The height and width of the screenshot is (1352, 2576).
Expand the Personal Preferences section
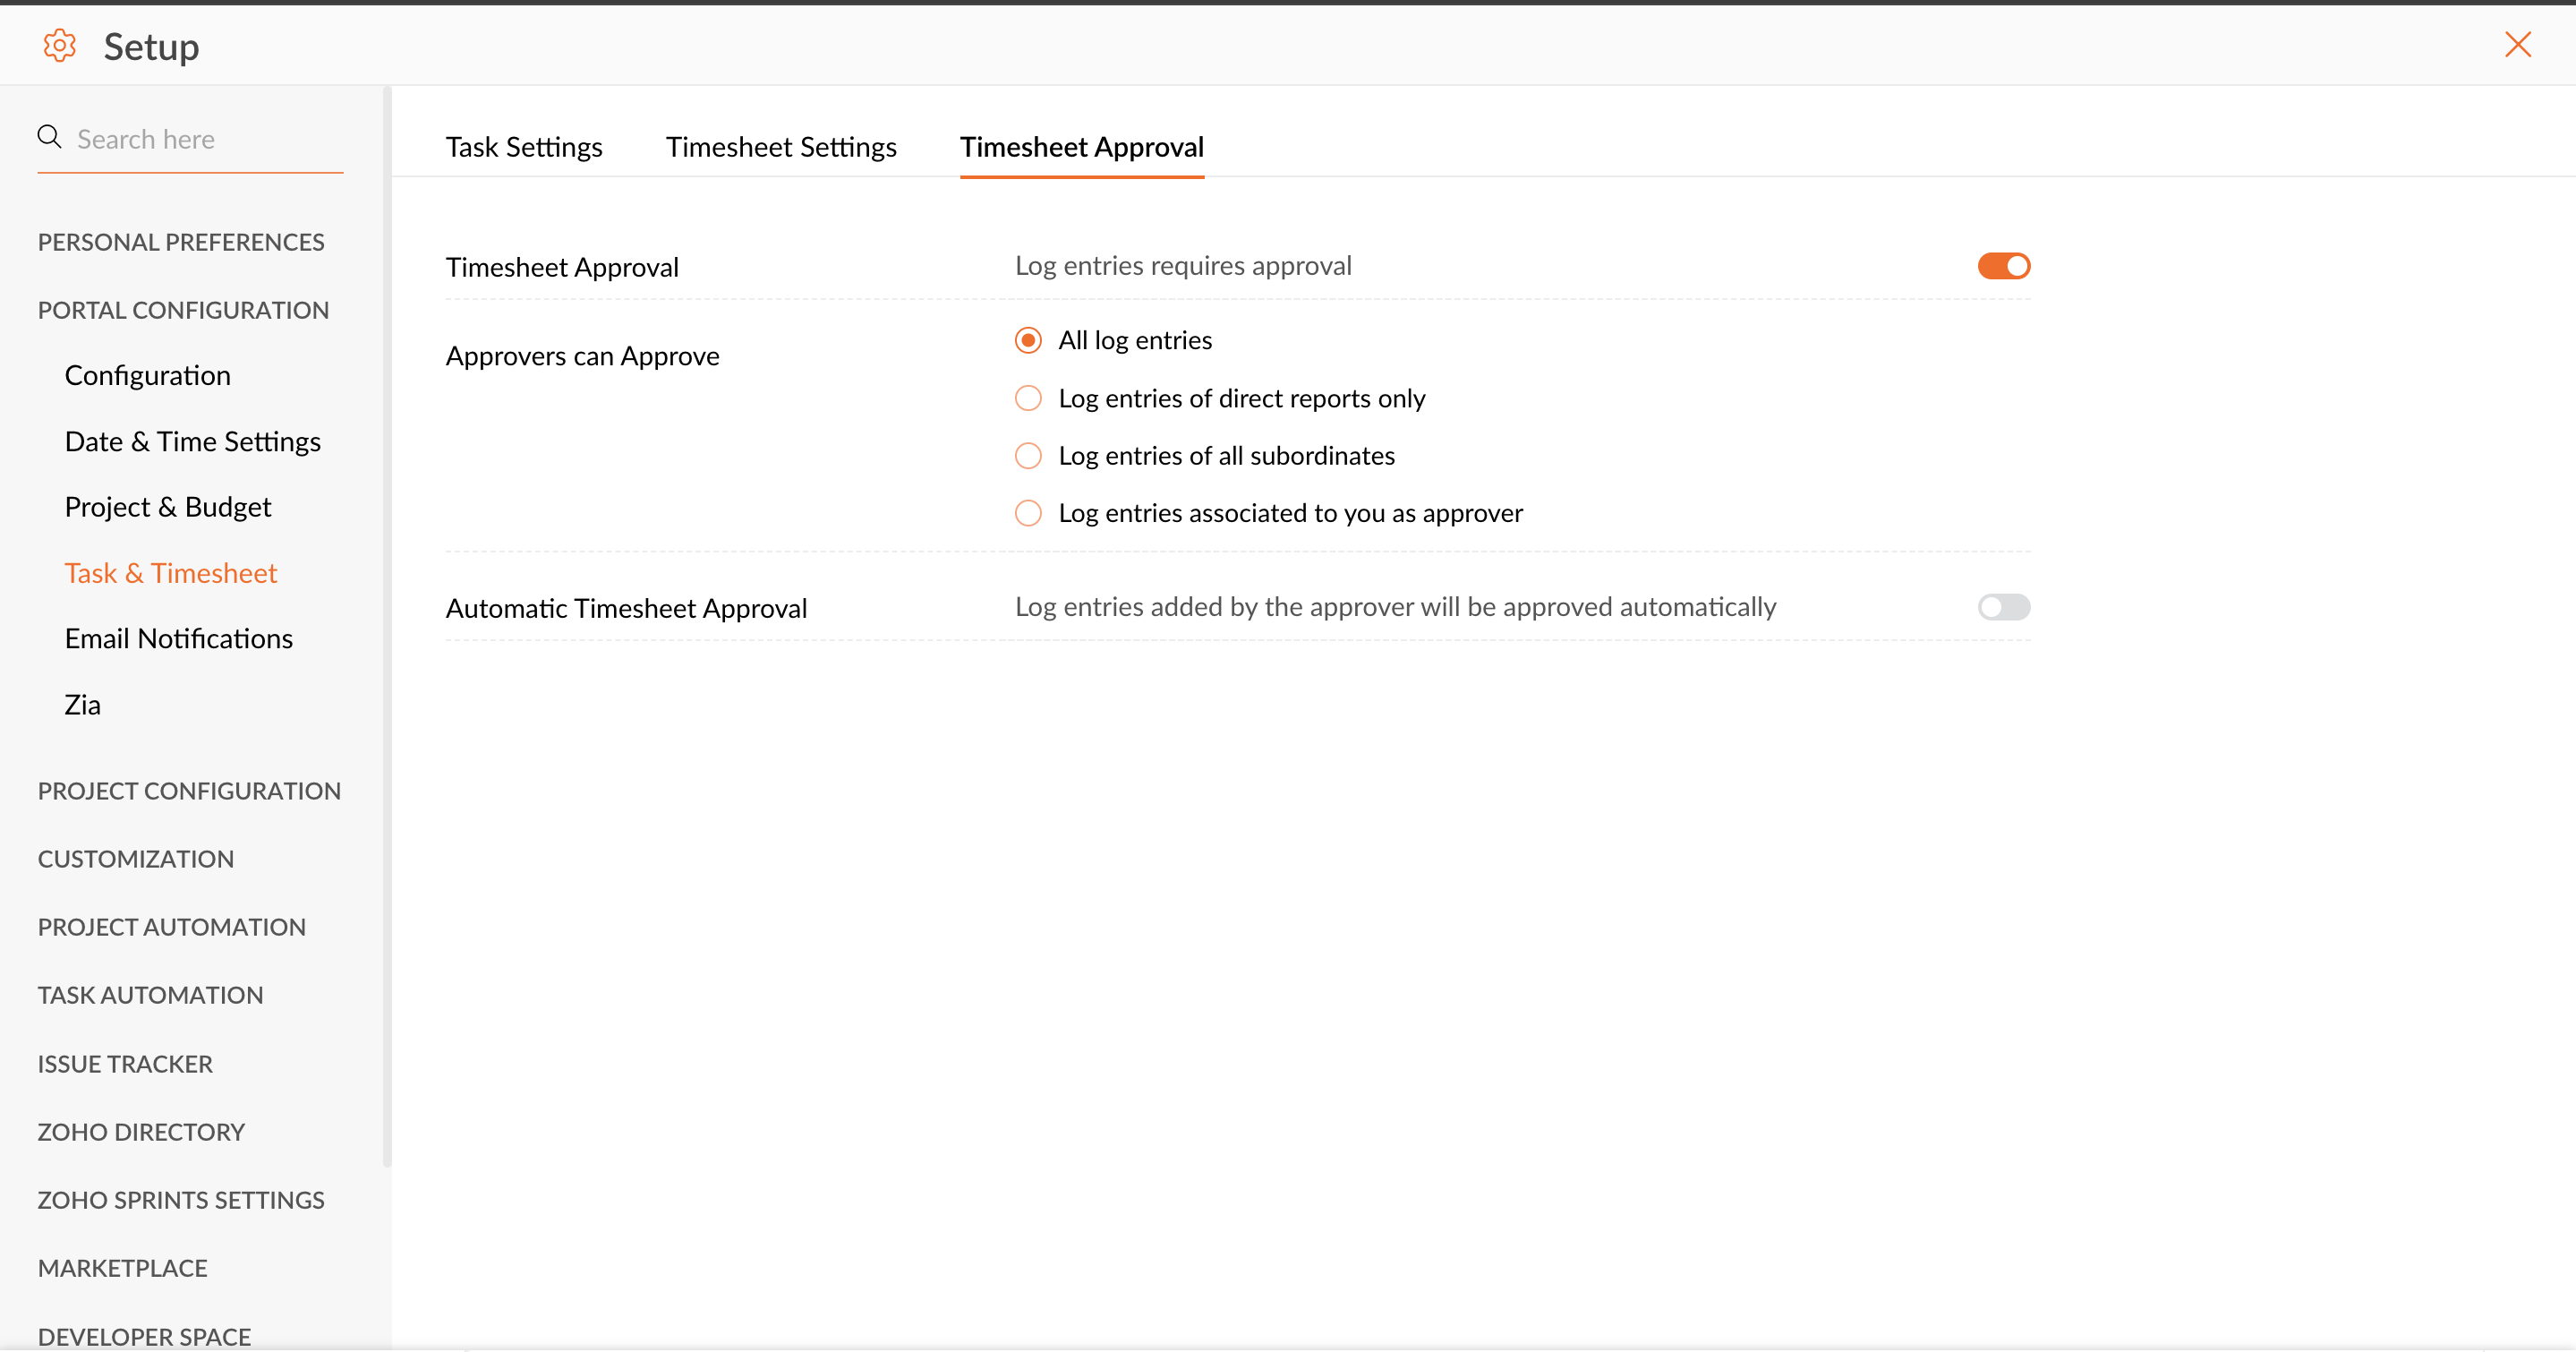click(x=181, y=242)
